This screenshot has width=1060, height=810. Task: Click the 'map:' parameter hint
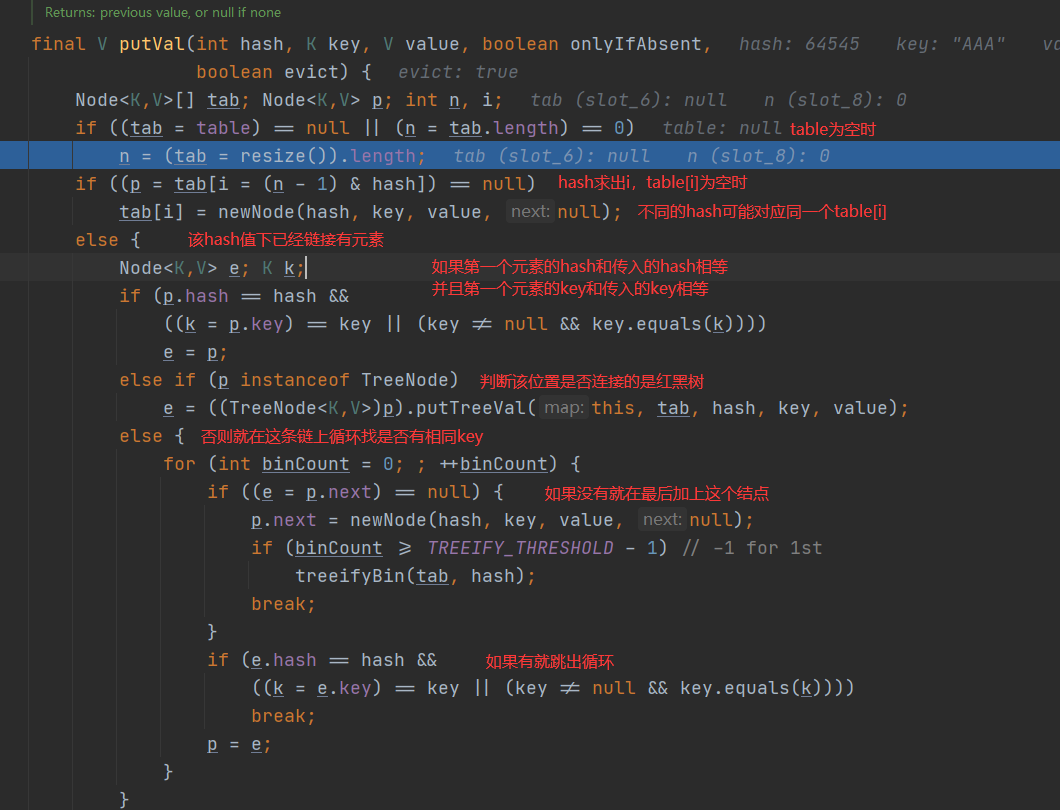(564, 408)
